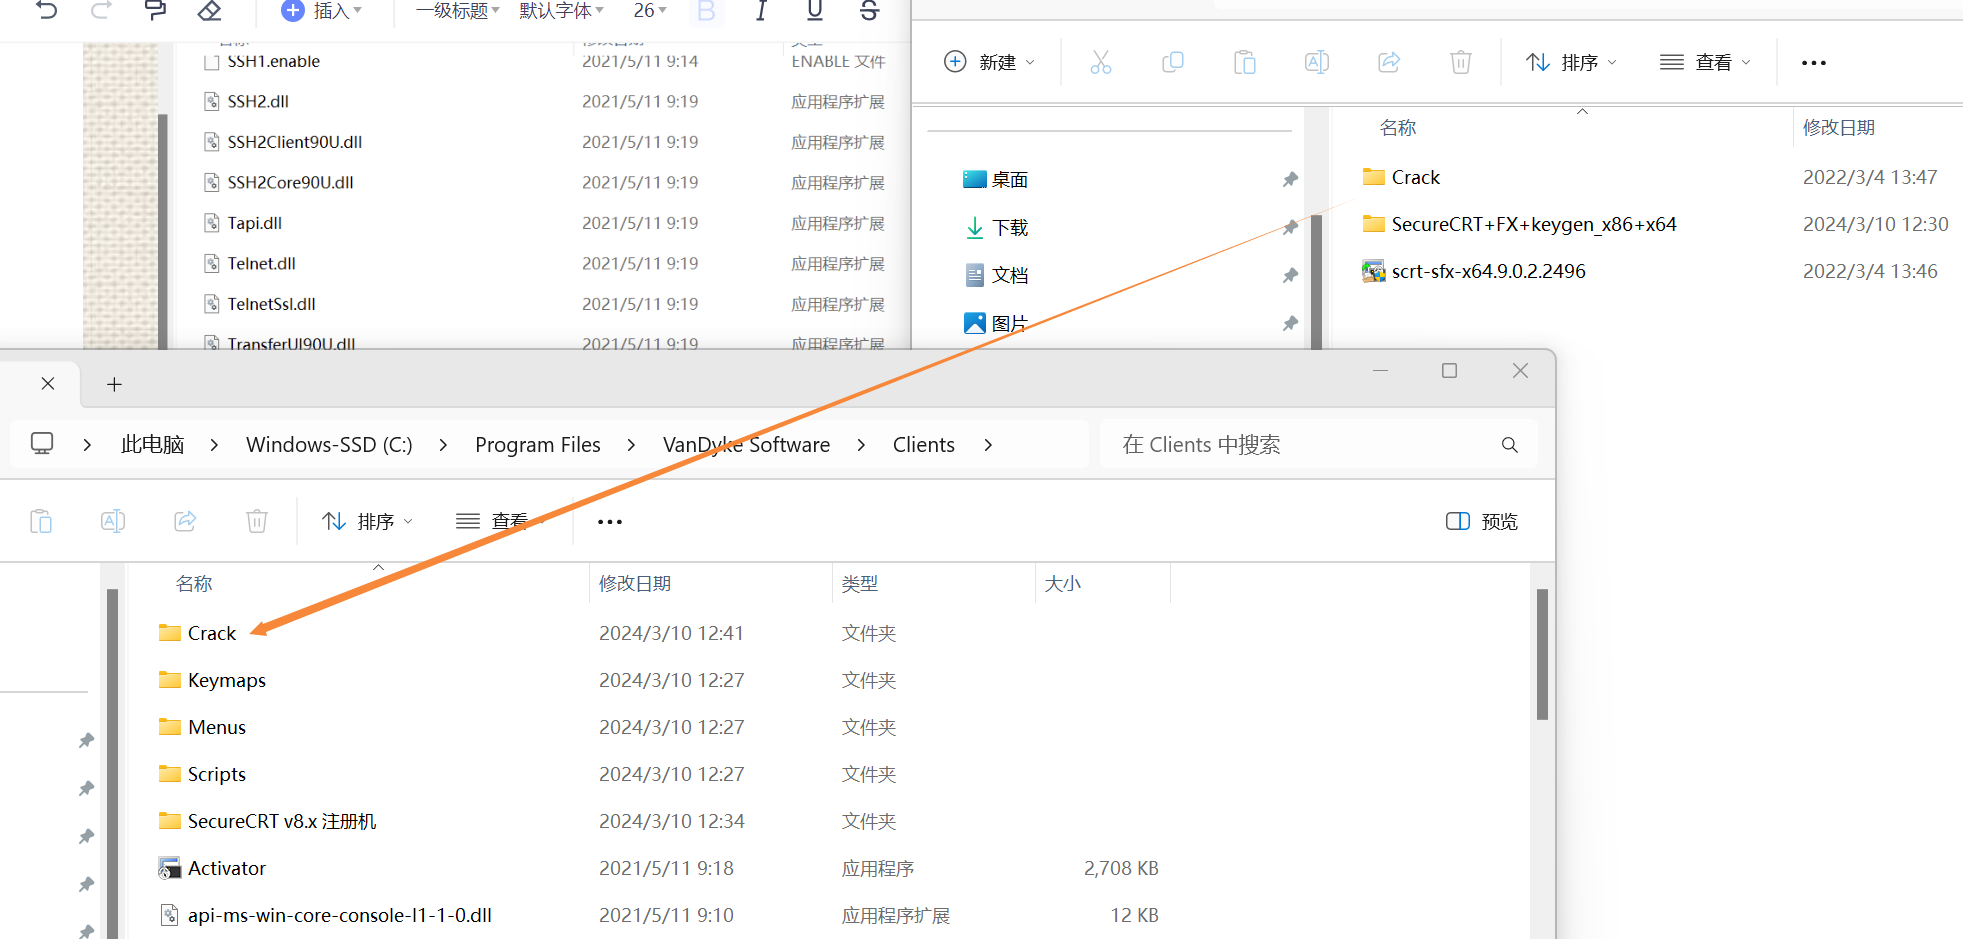Click the pin icon next to 桌面
Image resolution: width=1963 pixels, height=939 pixels.
click(x=1290, y=180)
